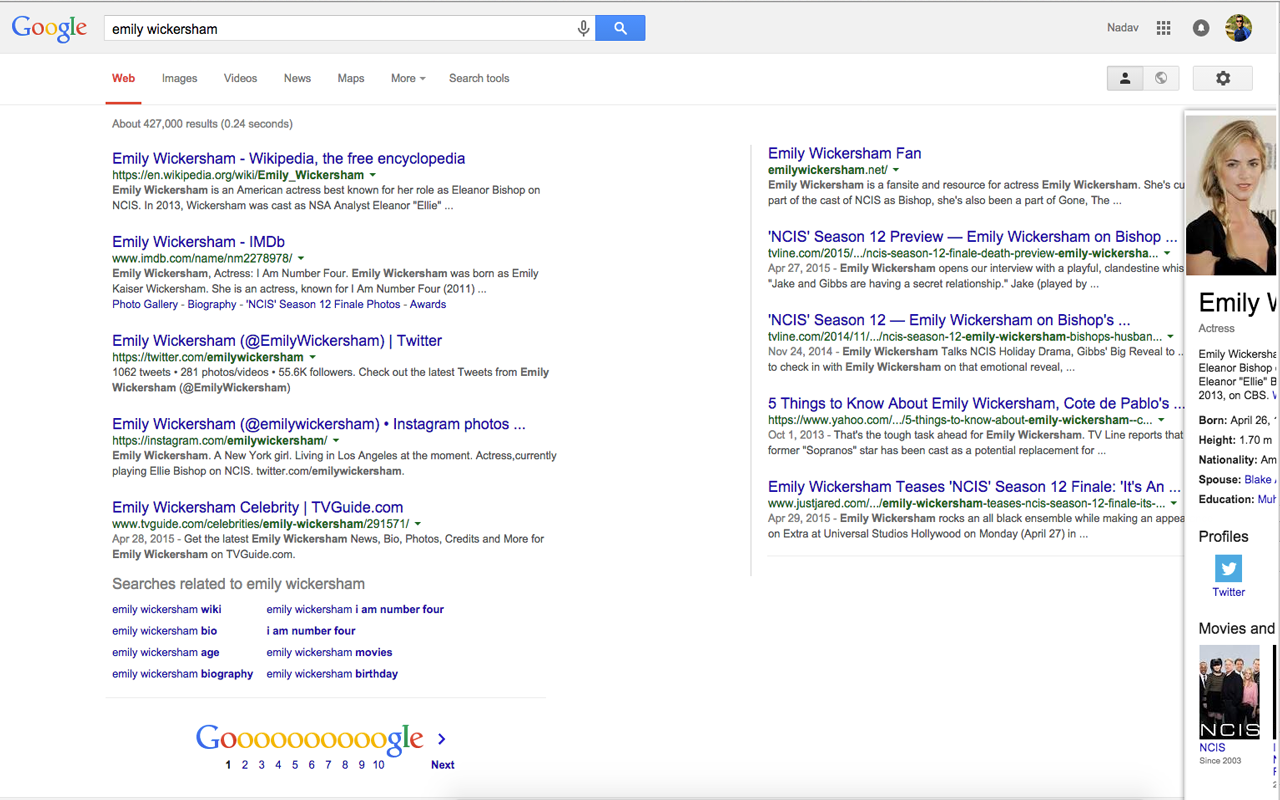Viewport: 1280px width, 800px height.
Task: Open Emily Wickersham Wikipedia result
Action: pos(288,158)
